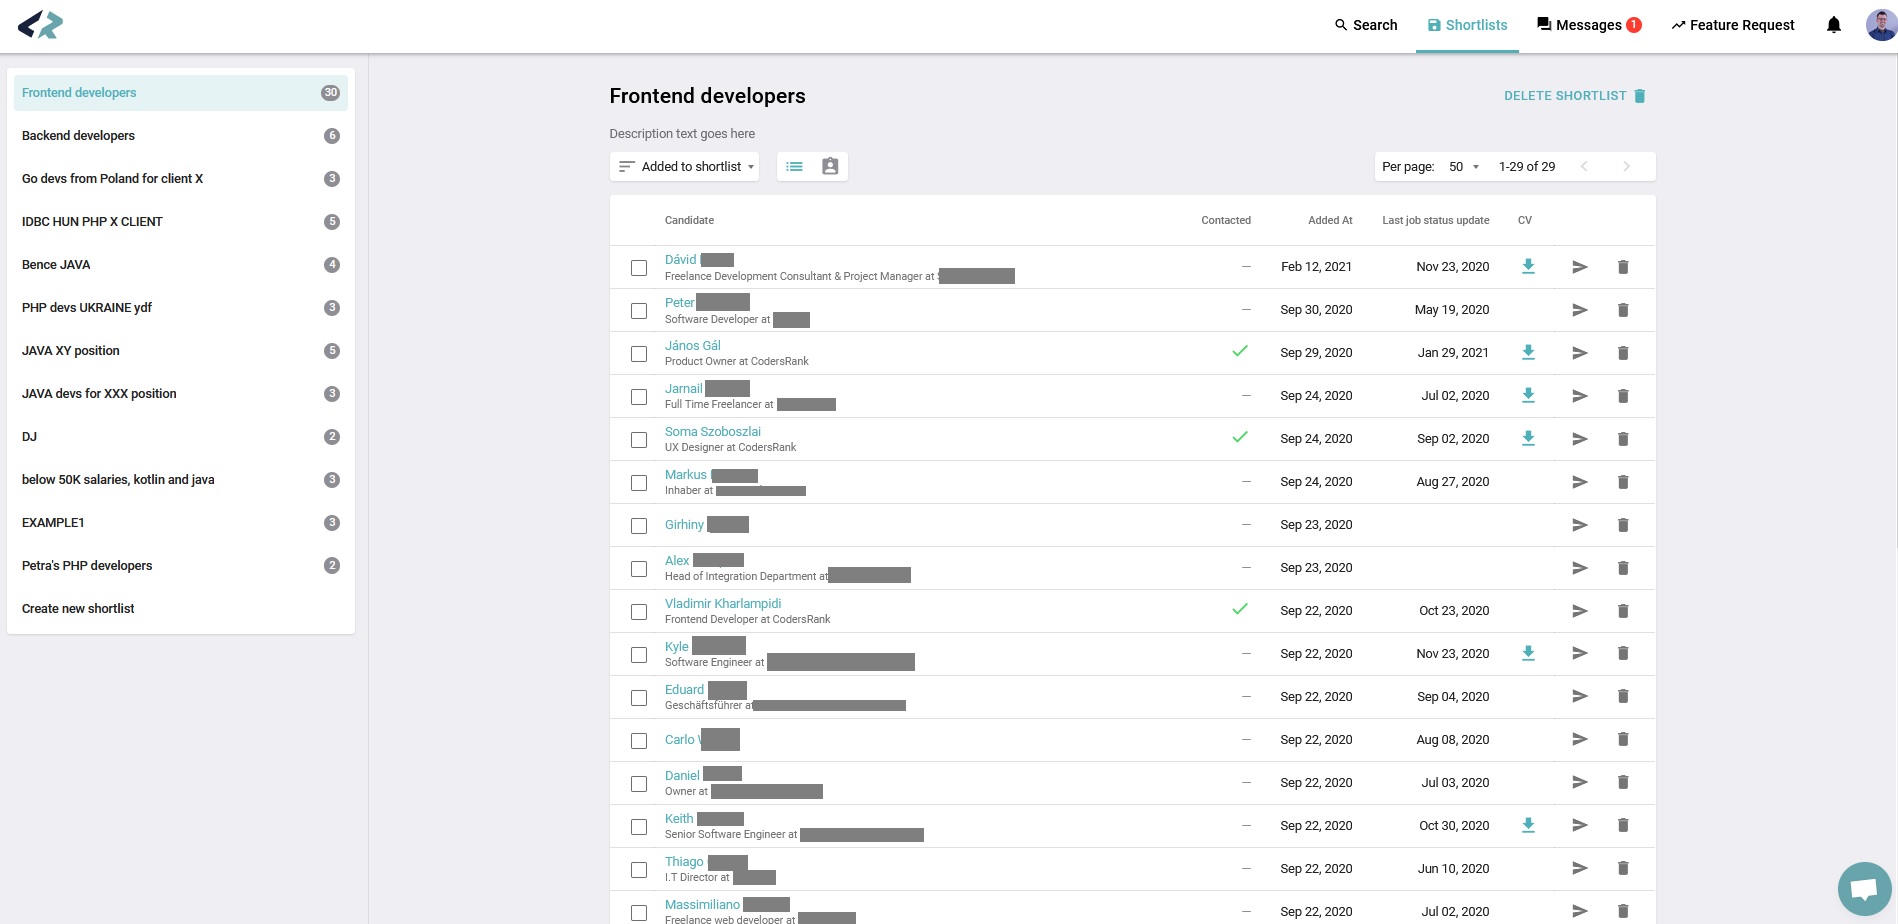This screenshot has height=924, width=1898.
Task: Download CV for János Gál
Action: point(1528,352)
